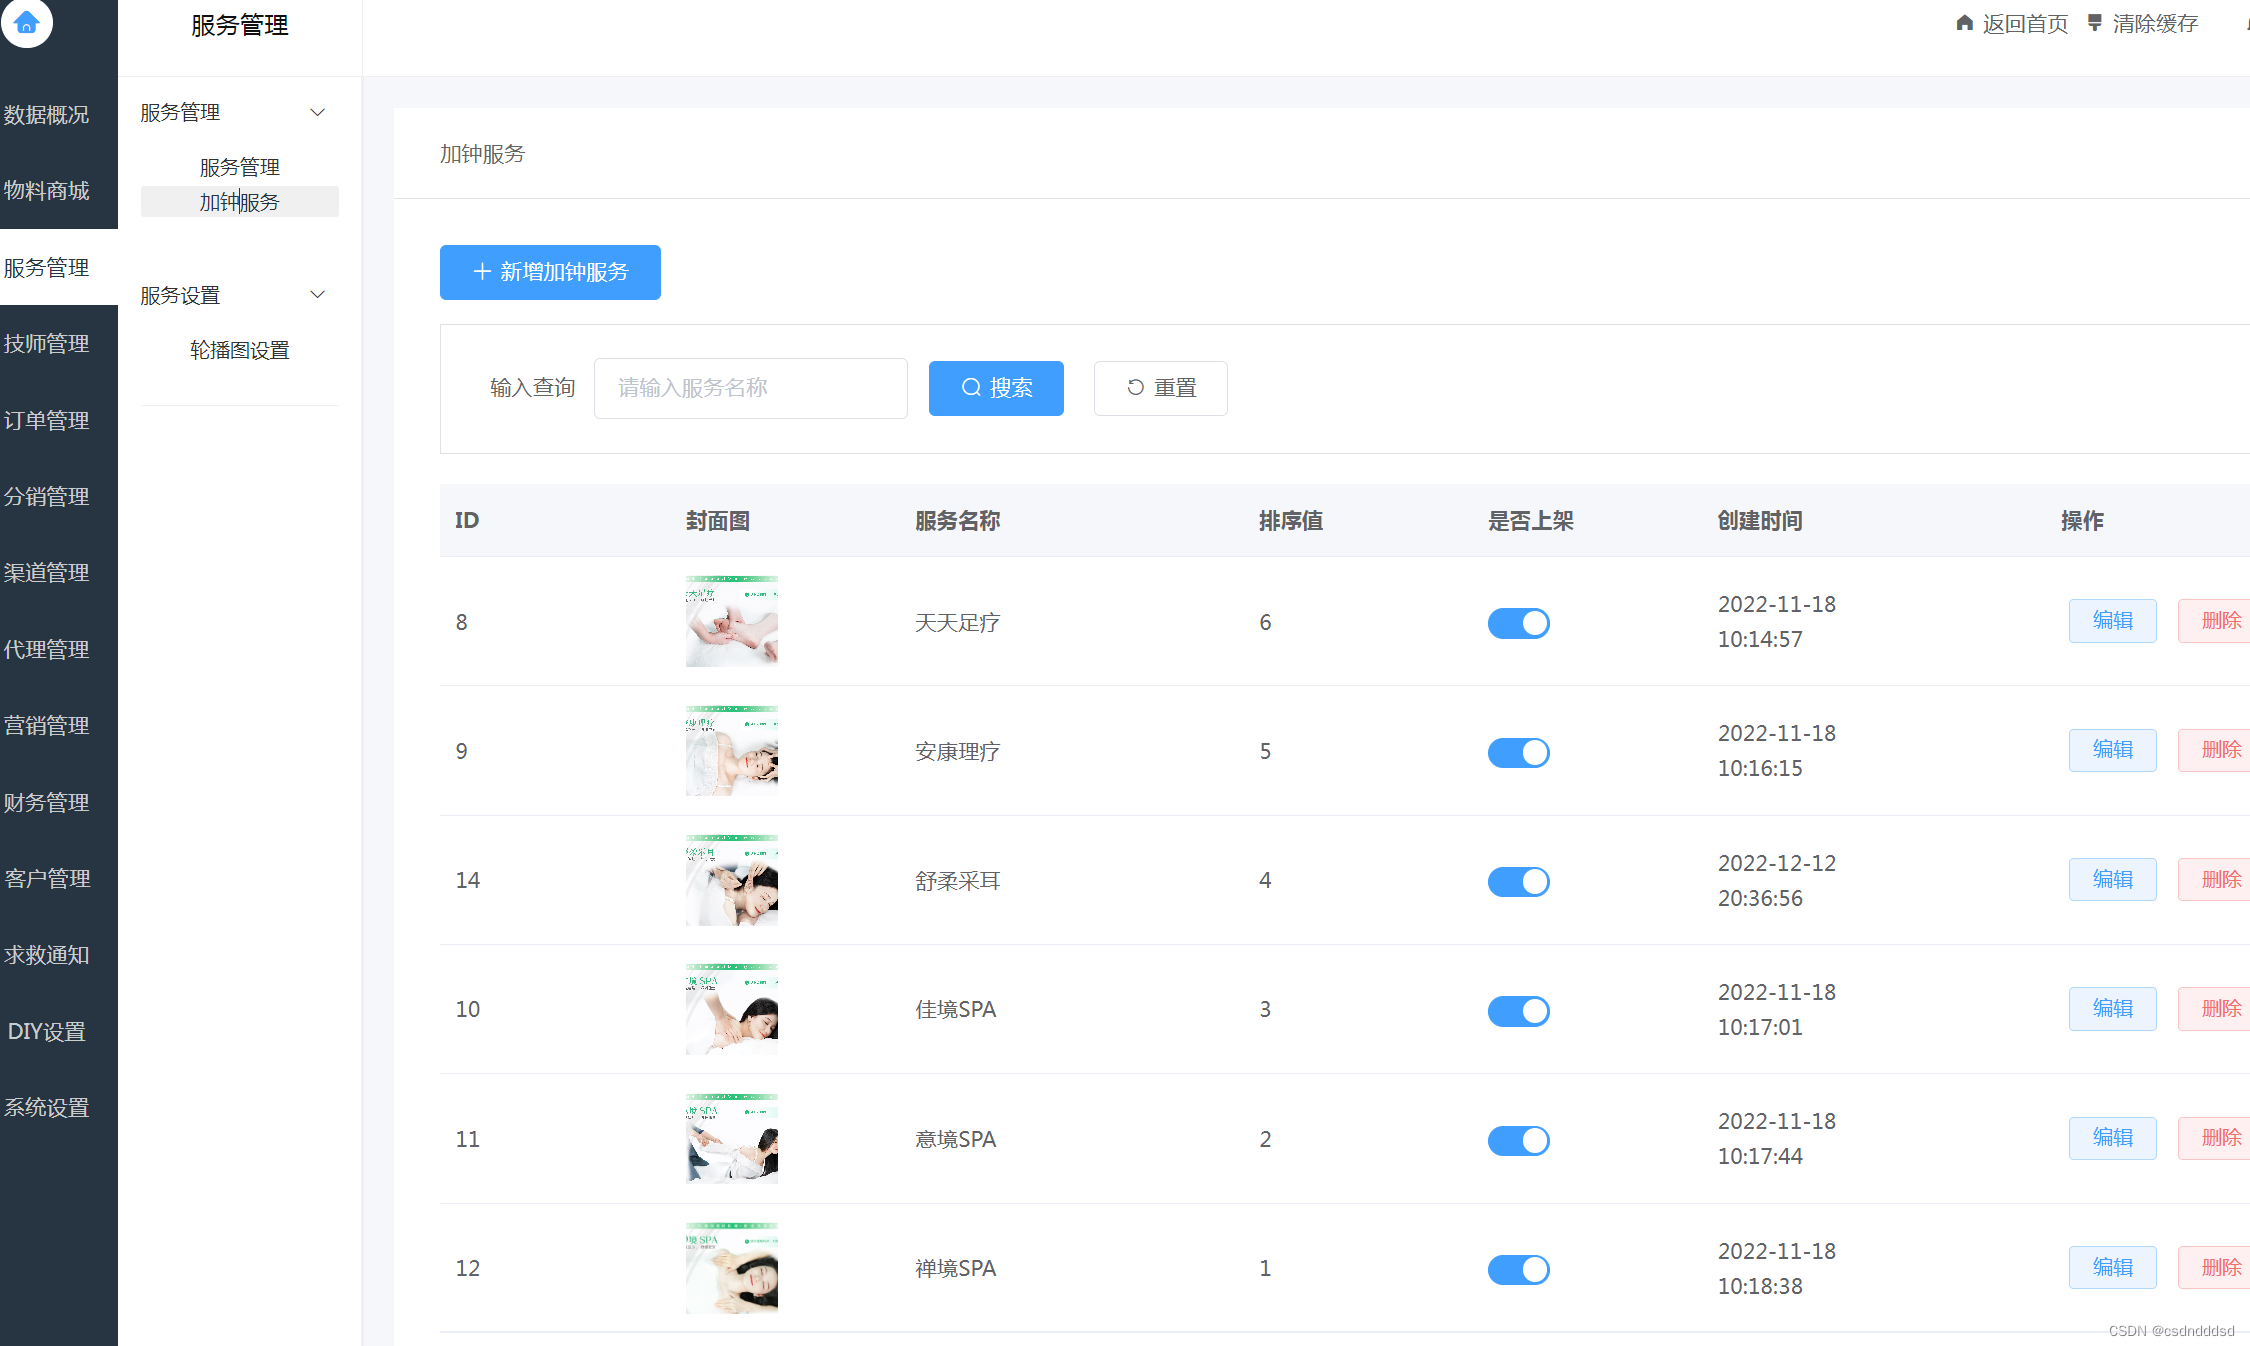Image resolution: width=2250 pixels, height=1346 pixels.
Task: Toggle the 是否上架 switch for 安康理疗
Action: point(1518,752)
